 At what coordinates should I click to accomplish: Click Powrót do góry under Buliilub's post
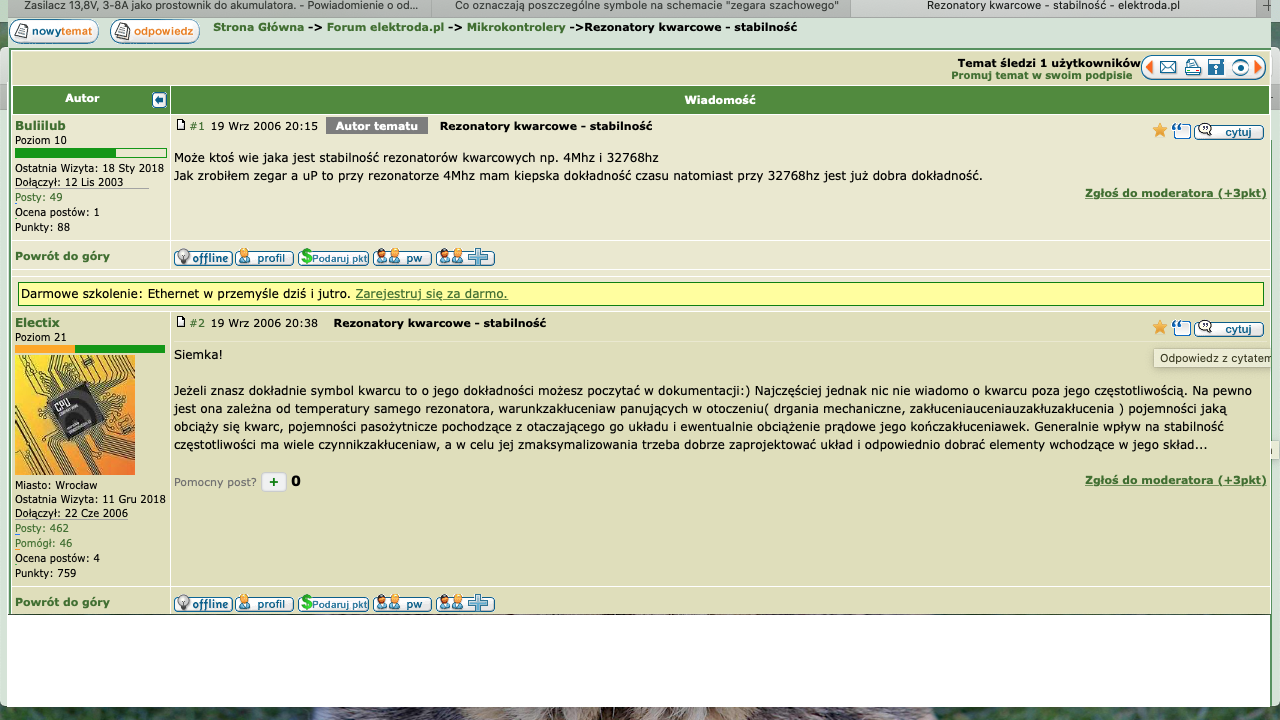pos(62,256)
